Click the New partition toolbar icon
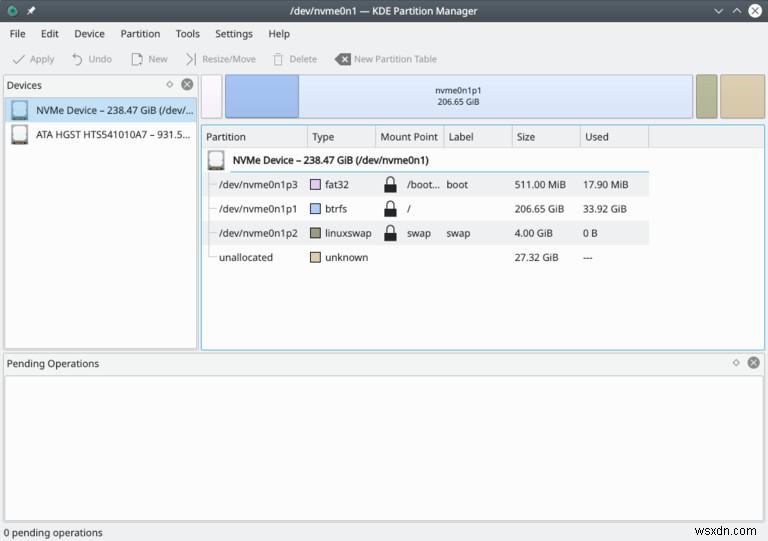Screen dimensions: 768x541 tap(136, 59)
